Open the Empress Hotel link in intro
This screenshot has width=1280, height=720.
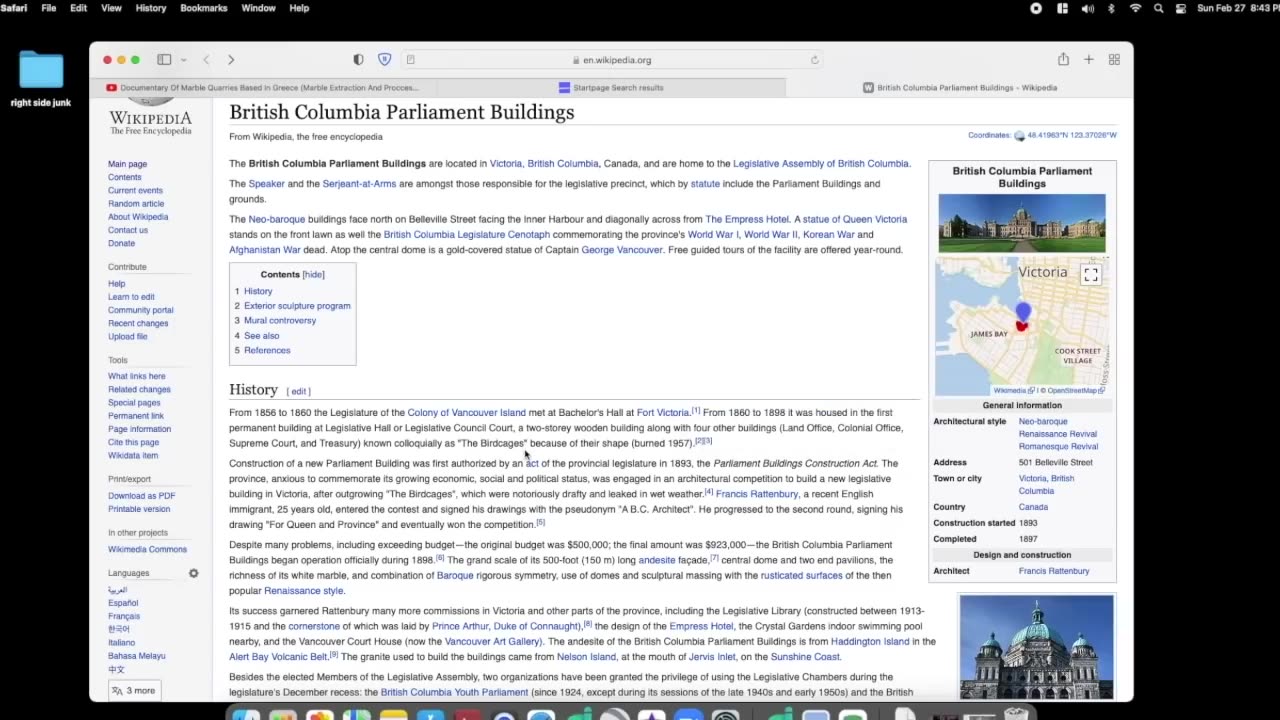[x=747, y=219]
